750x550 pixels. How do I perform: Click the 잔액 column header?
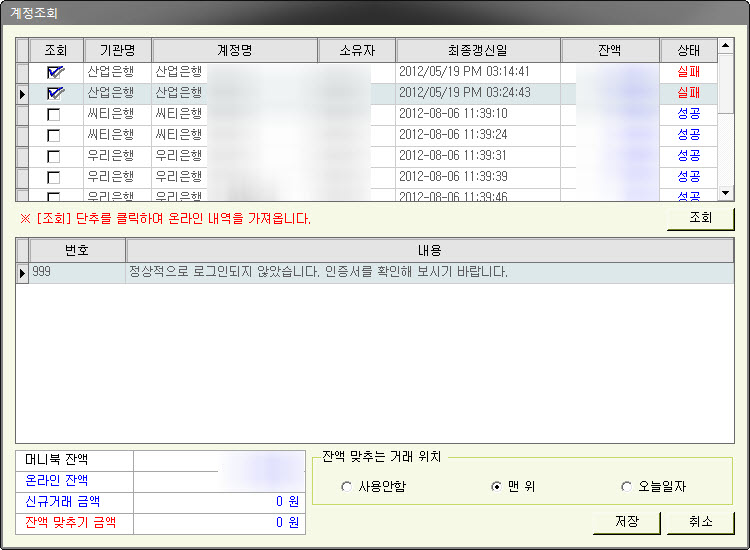(610, 50)
